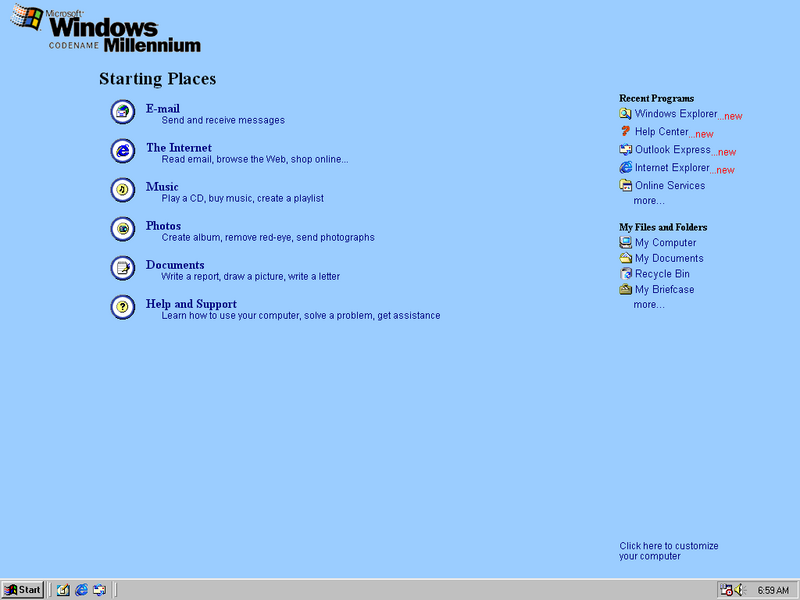Click the My Documents folder icon
This screenshot has width=800, height=600.
626,258
